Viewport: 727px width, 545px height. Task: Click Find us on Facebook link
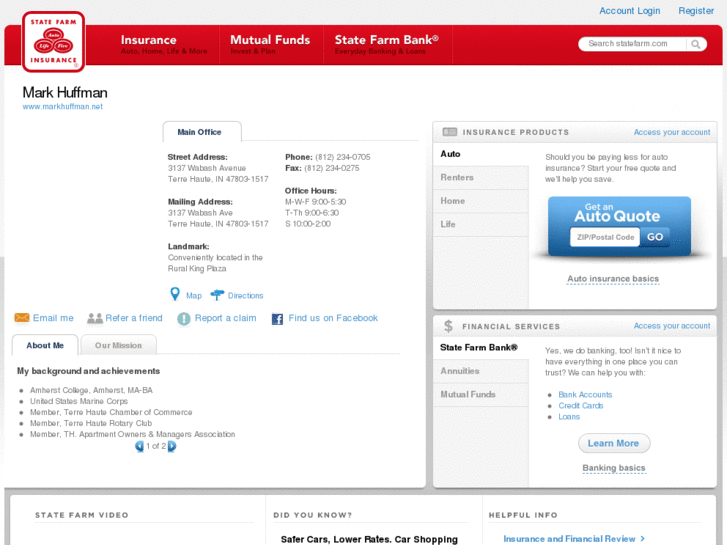(333, 318)
